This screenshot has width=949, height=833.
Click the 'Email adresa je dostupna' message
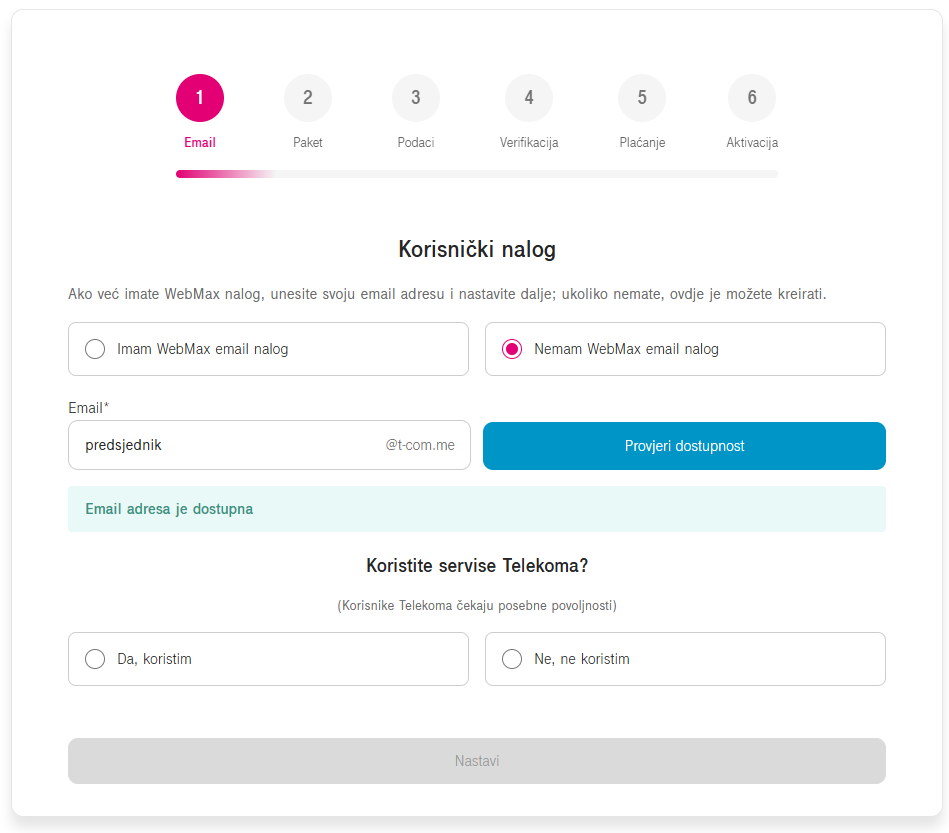point(169,509)
